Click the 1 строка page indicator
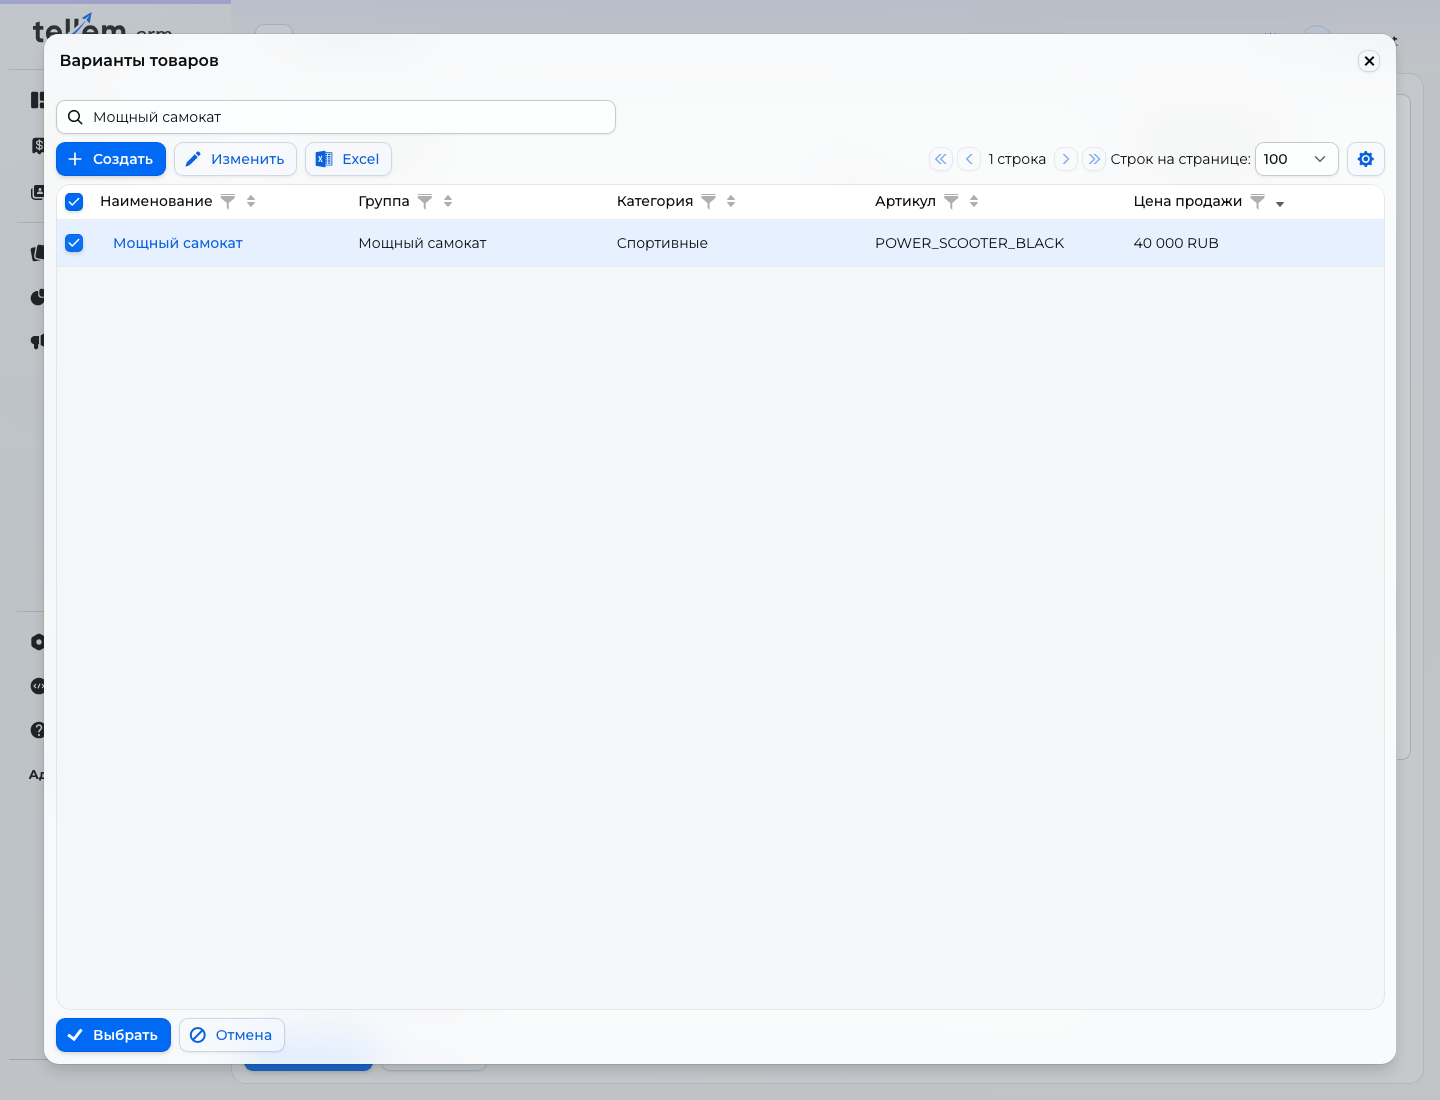The image size is (1440, 1100). pyautogui.click(x=1017, y=159)
